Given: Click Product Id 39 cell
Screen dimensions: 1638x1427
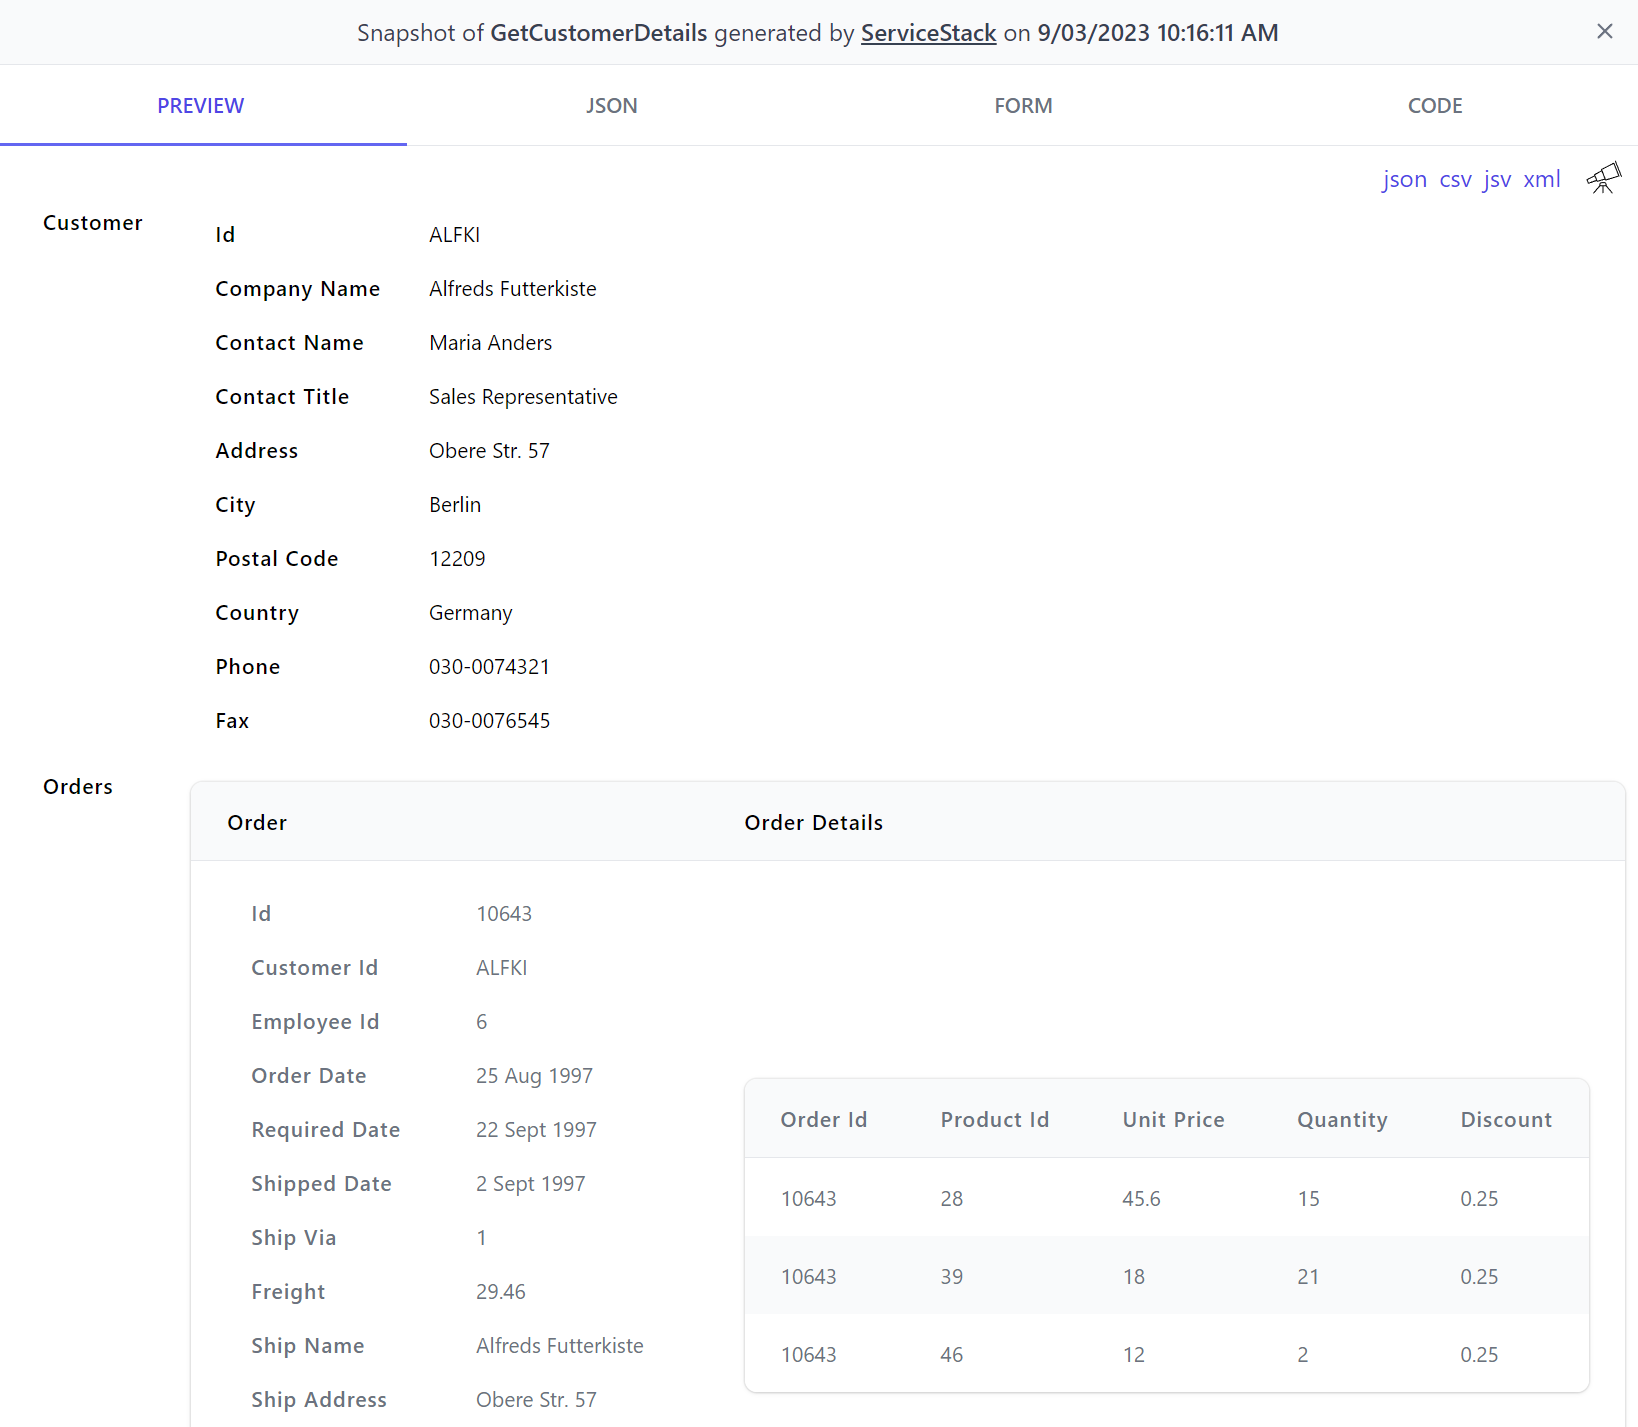Looking at the screenshot, I should tap(952, 1277).
